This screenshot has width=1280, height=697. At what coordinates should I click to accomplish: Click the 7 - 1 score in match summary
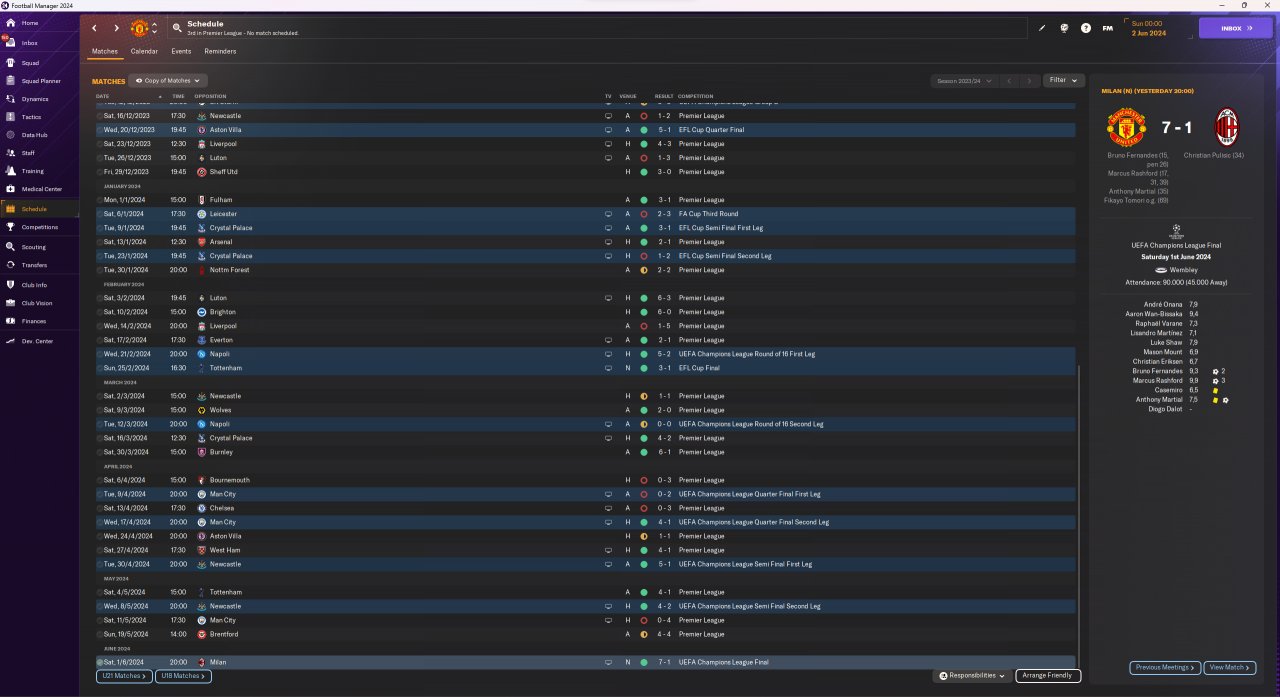tap(1176, 128)
